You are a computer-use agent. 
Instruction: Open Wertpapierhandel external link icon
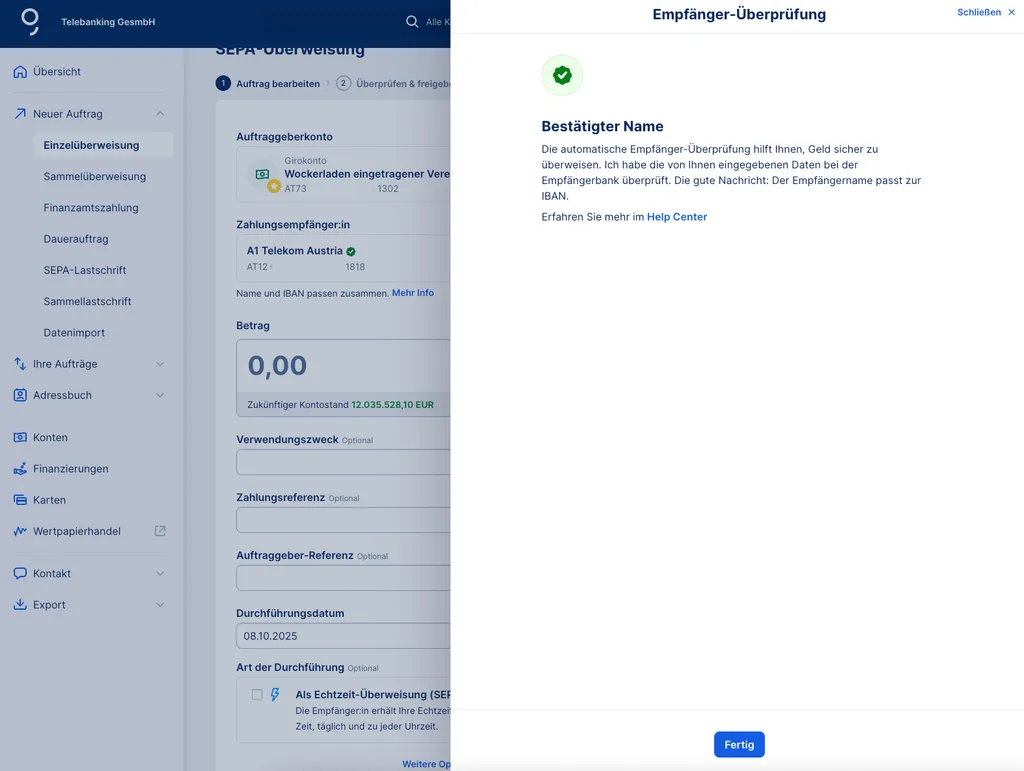coord(160,531)
